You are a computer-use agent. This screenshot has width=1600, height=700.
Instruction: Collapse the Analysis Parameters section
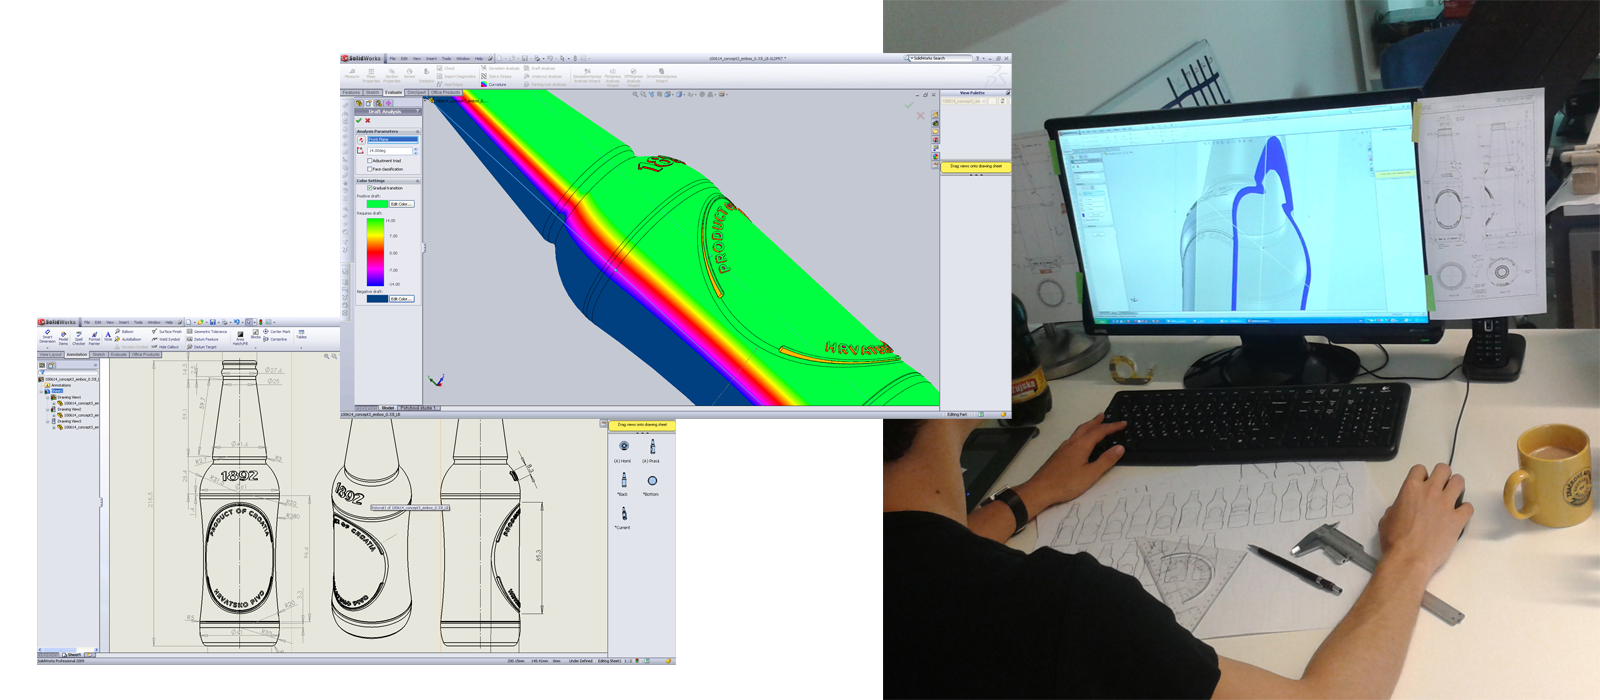coord(417,131)
